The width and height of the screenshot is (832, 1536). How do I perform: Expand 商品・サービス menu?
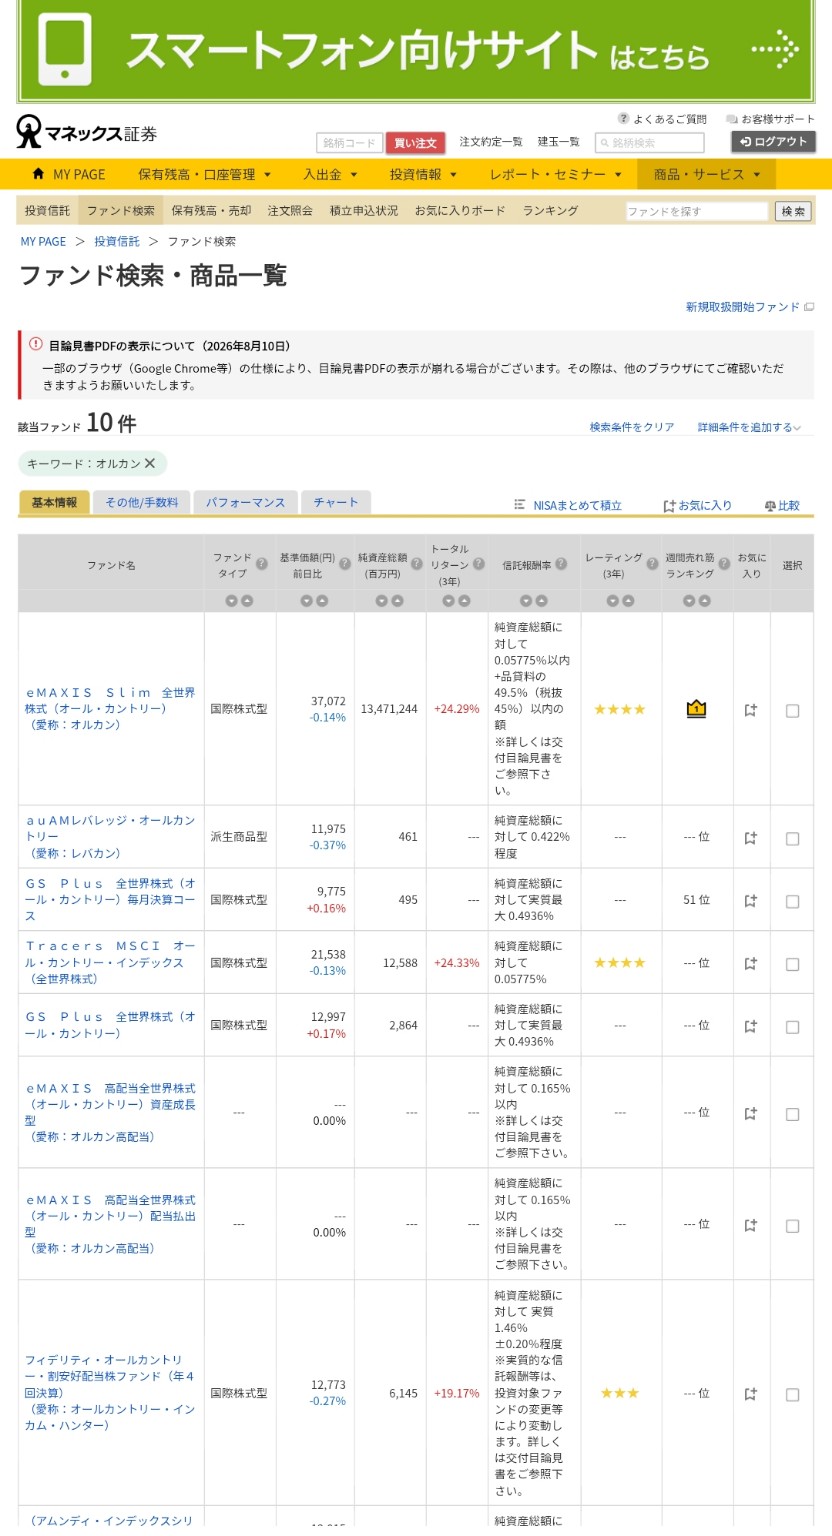707,174
